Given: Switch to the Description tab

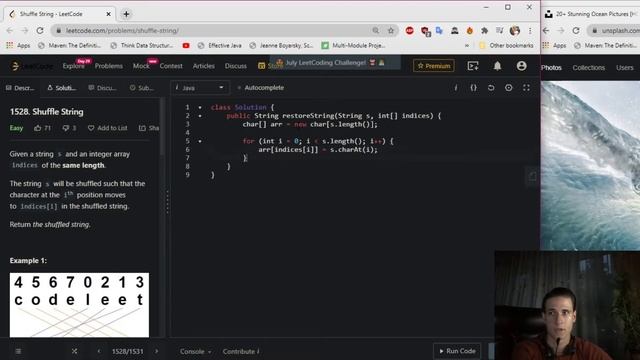Looking at the screenshot, I should [20, 88].
